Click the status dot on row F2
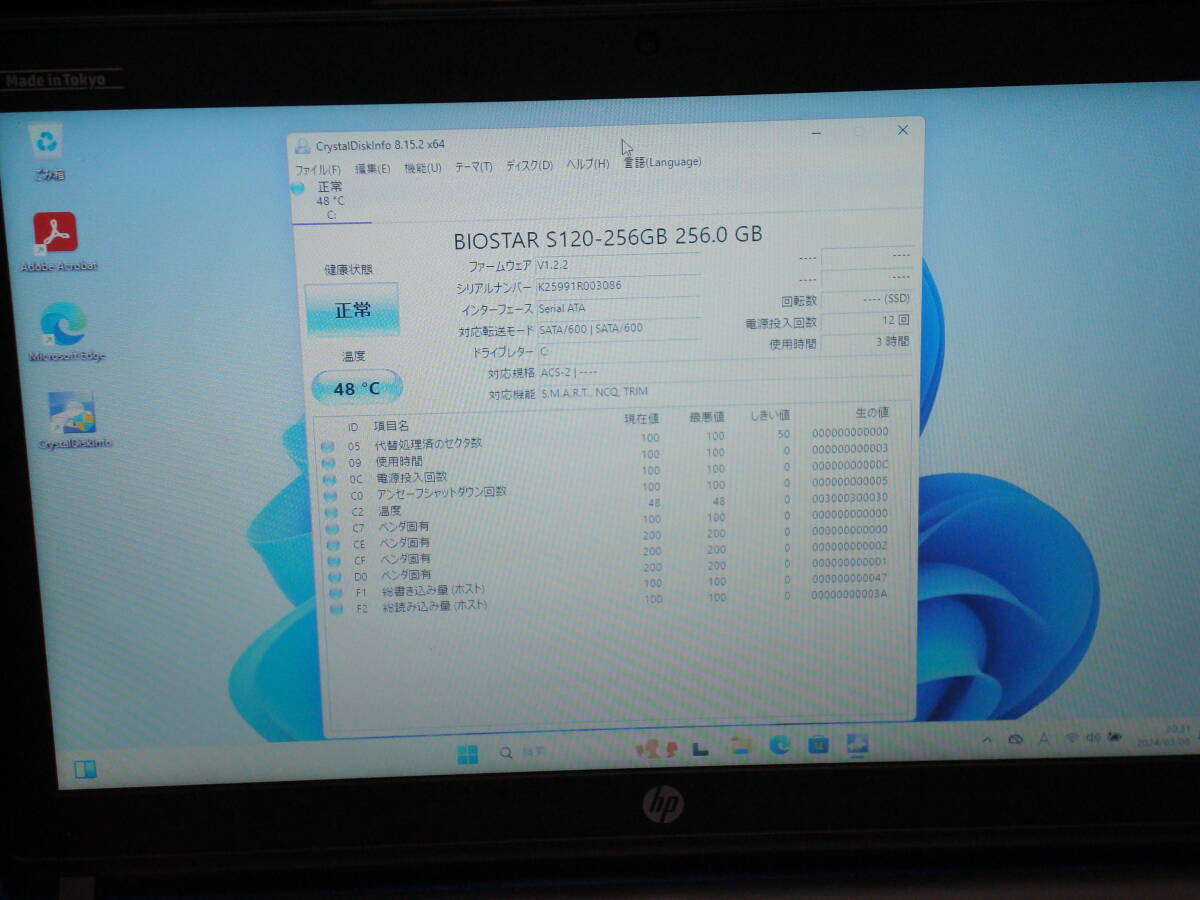This screenshot has height=900, width=1200. click(336, 608)
